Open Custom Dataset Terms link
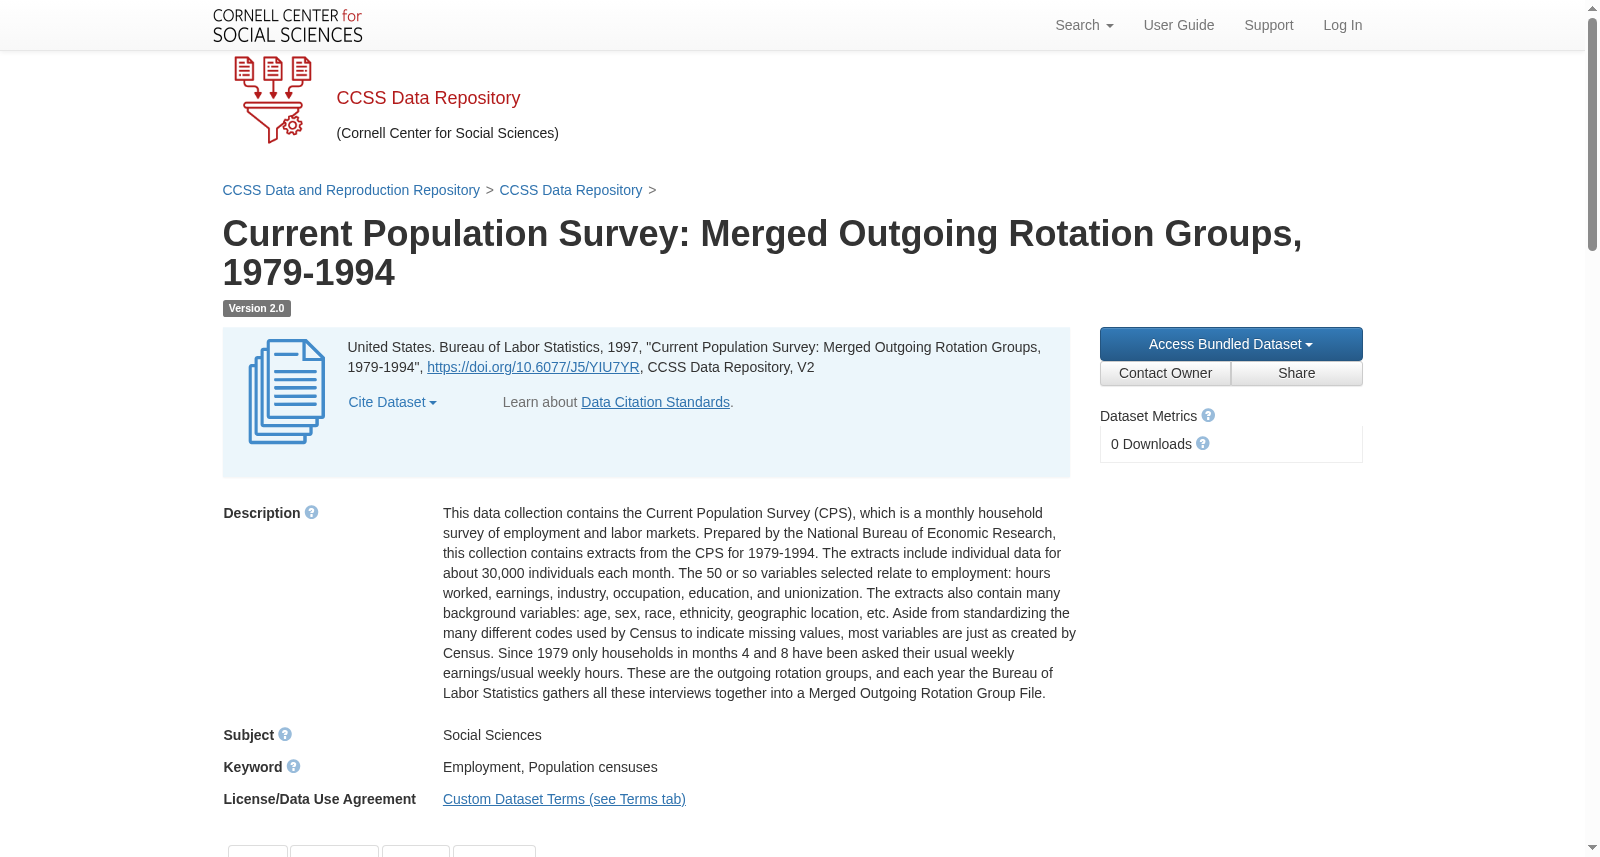 (564, 799)
